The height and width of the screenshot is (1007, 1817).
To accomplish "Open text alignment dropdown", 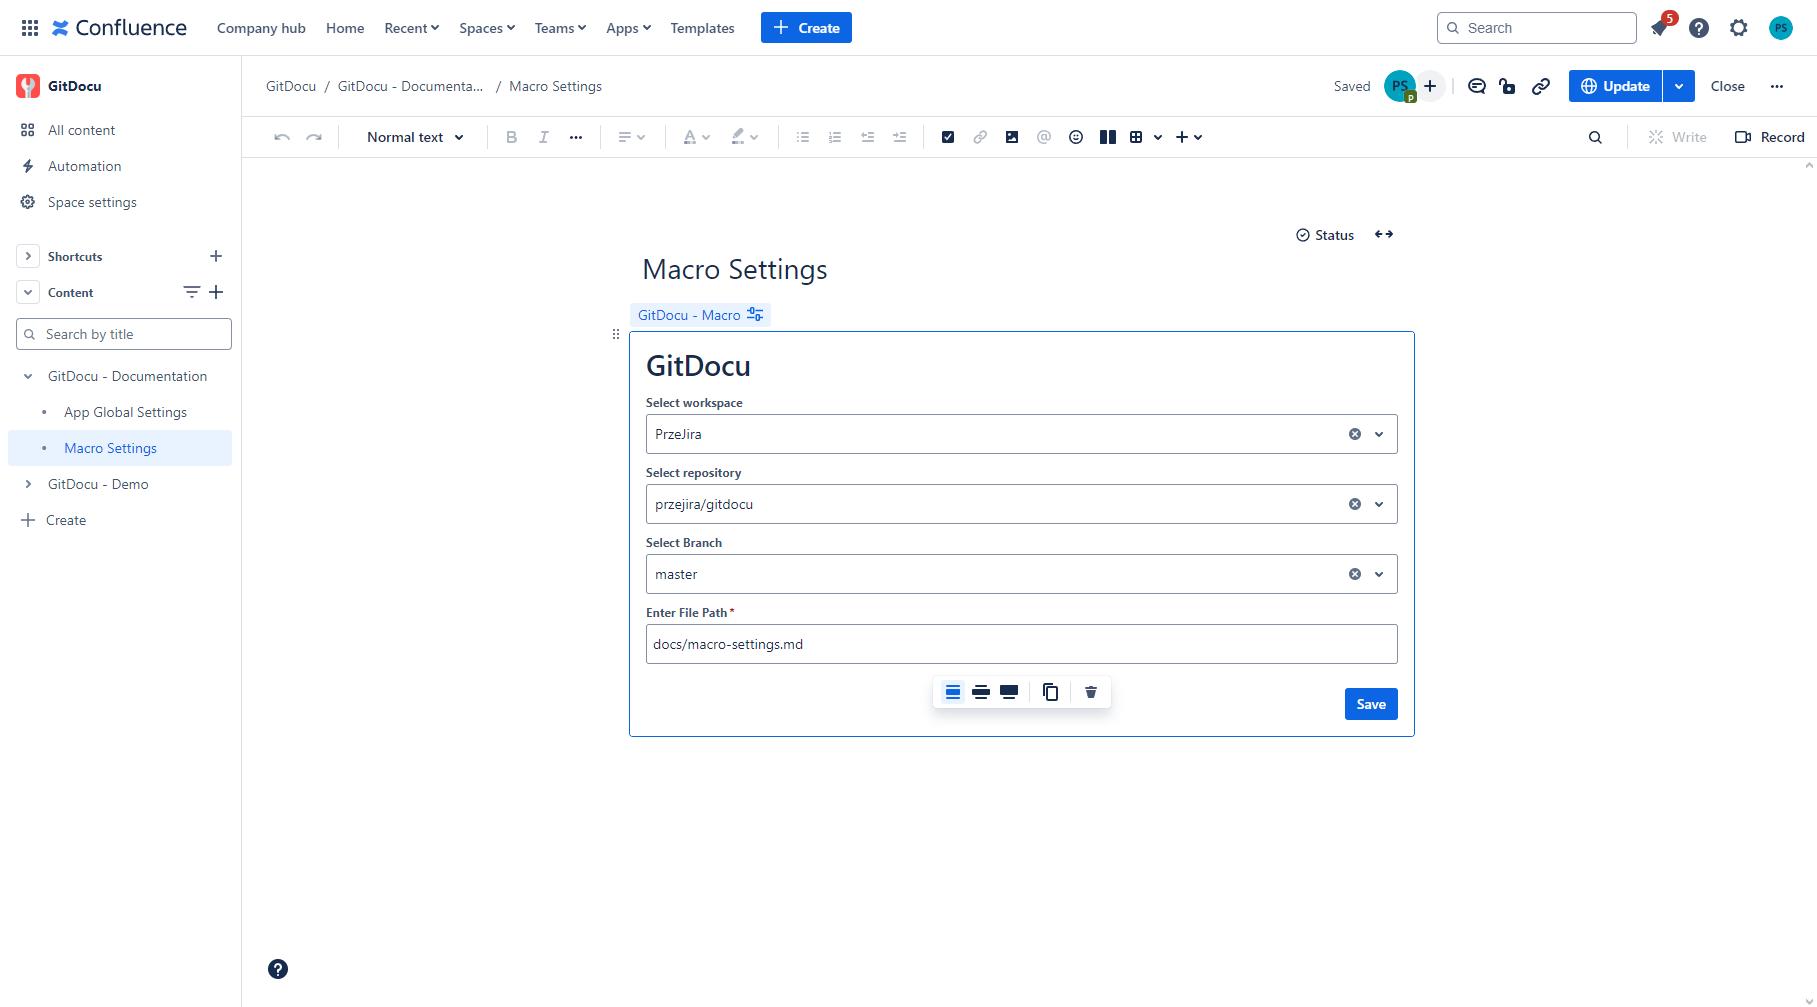I will pos(632,137).
